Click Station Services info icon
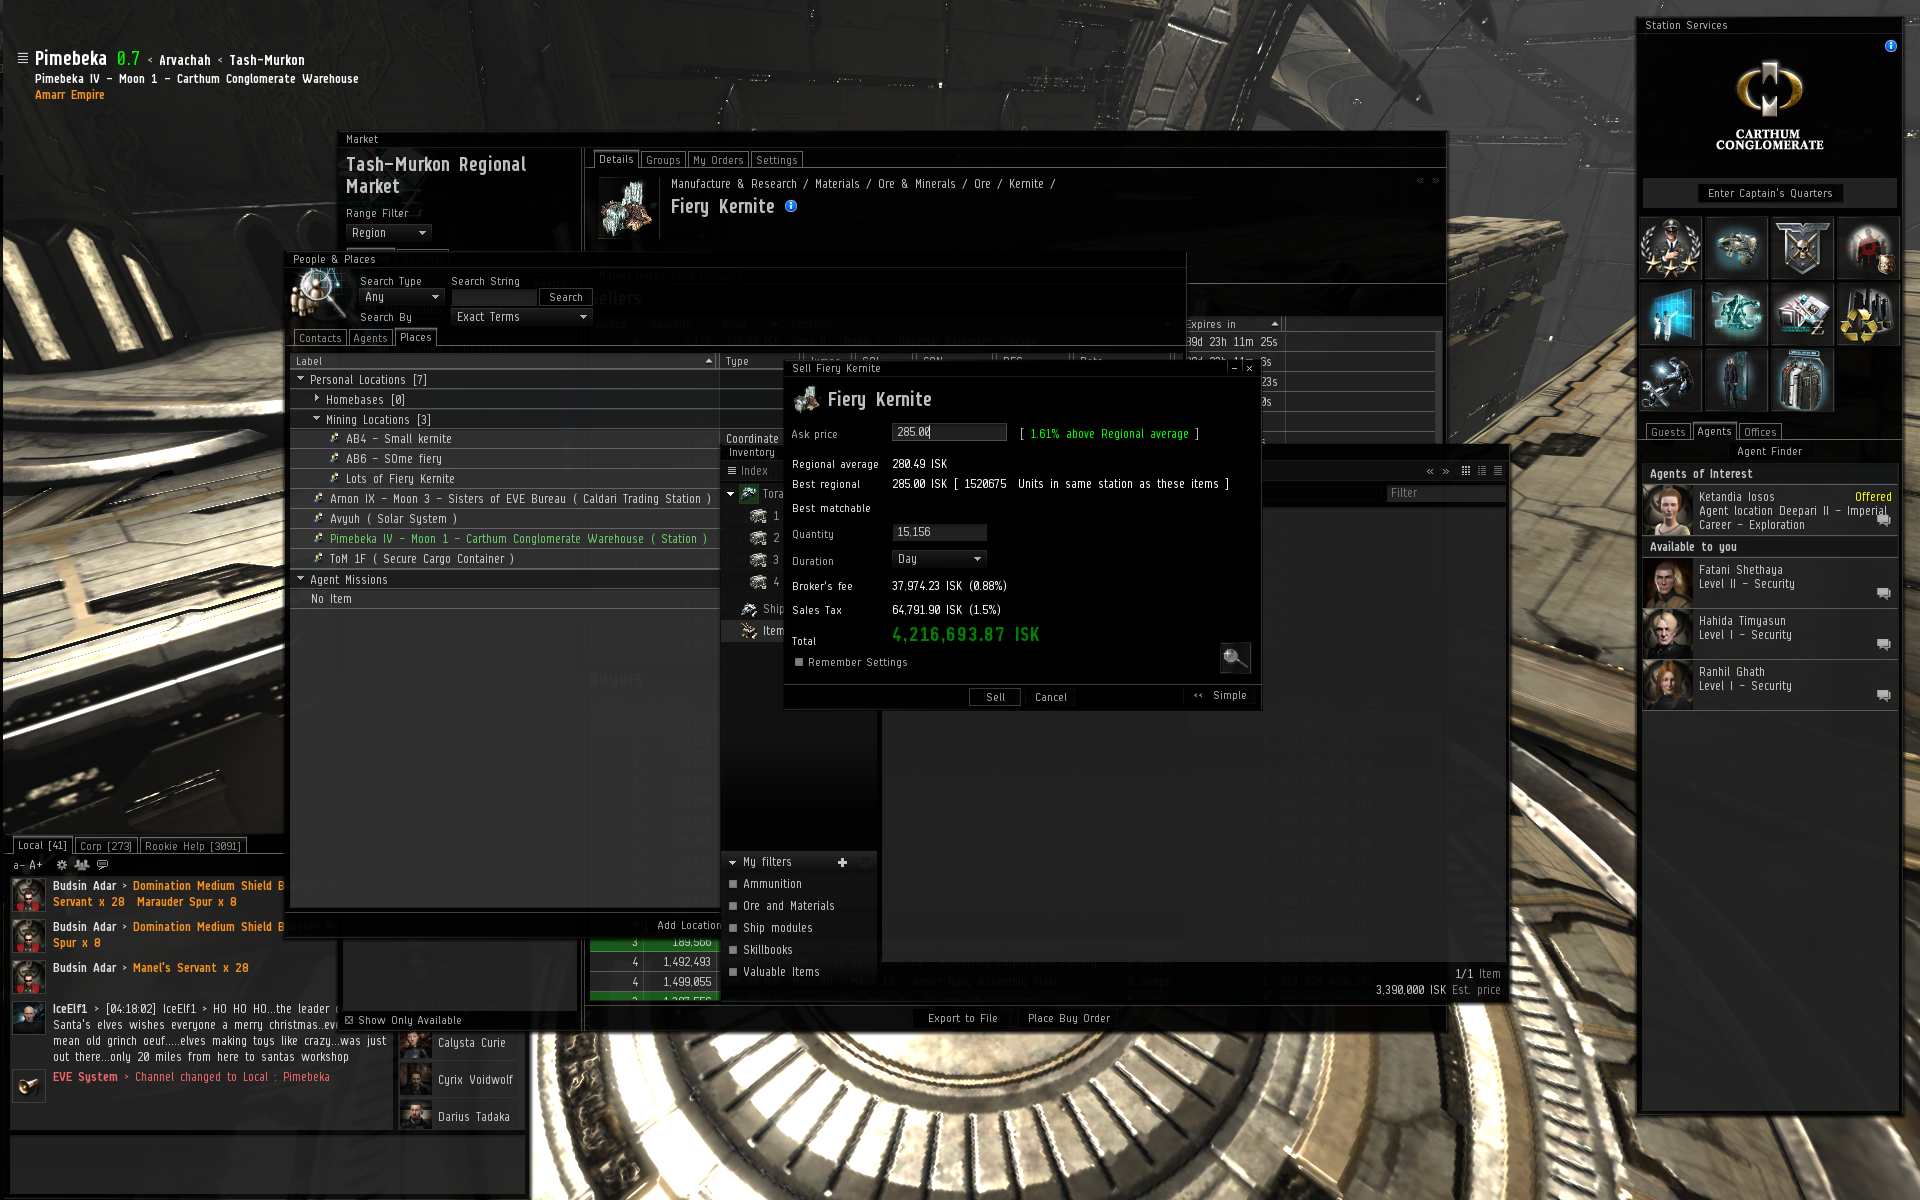This screenshot has width=1920, height=1200. click(x=1890, y=46)
